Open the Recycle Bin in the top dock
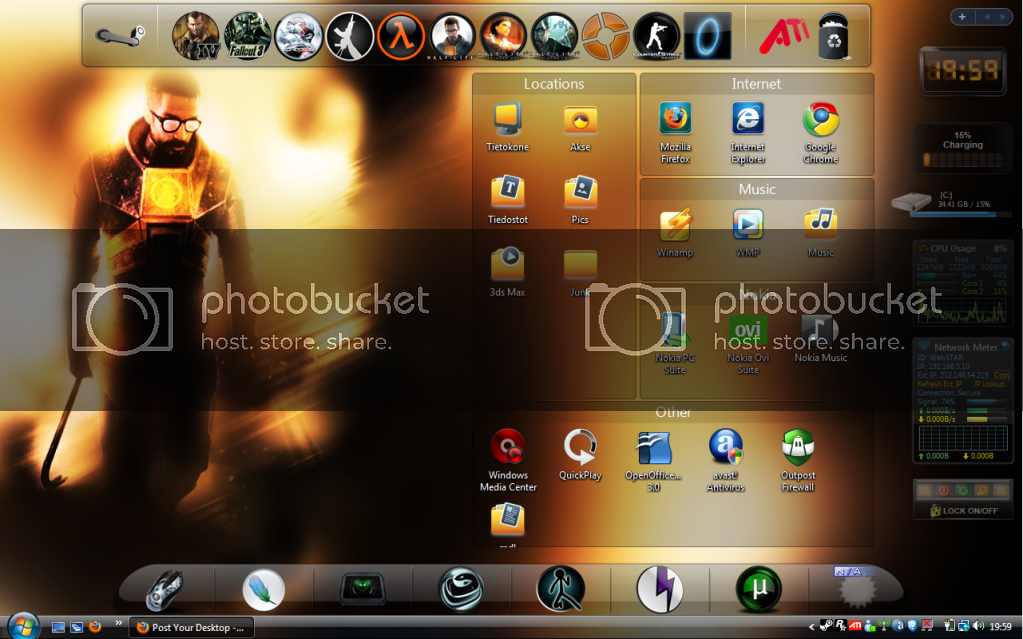This screenshot has height=639, width=1023. [x=834, y=37]
